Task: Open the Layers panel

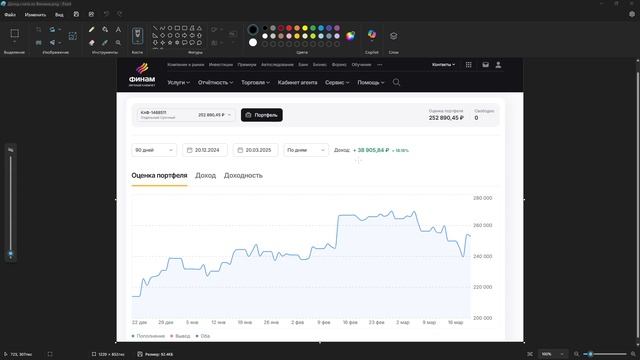Action: coord(393,36)
